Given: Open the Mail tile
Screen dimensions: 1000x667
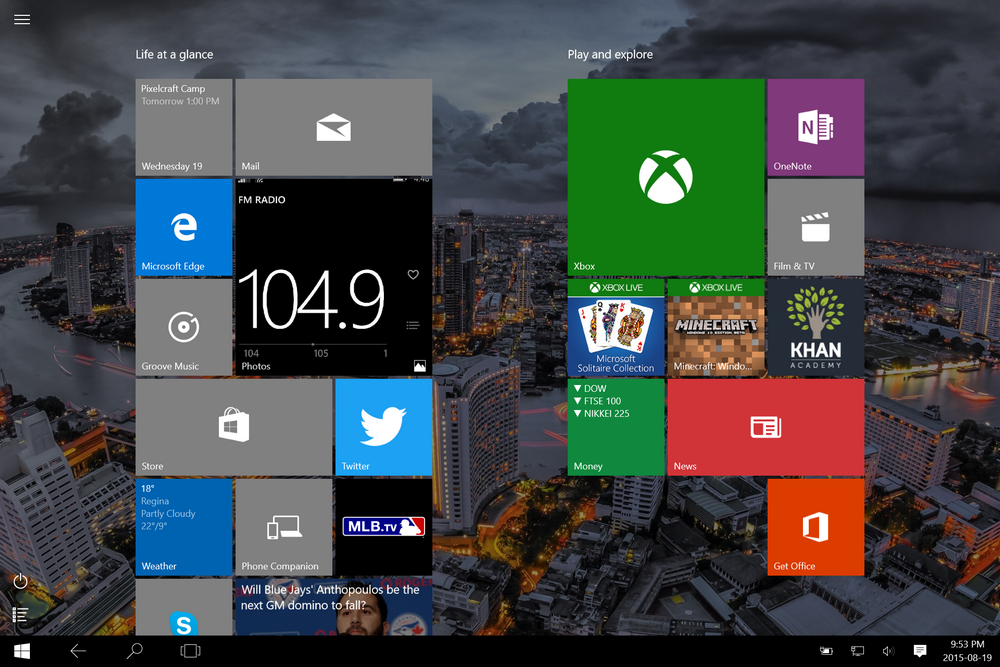Looking at the screenshot, I should pos(334,128).
